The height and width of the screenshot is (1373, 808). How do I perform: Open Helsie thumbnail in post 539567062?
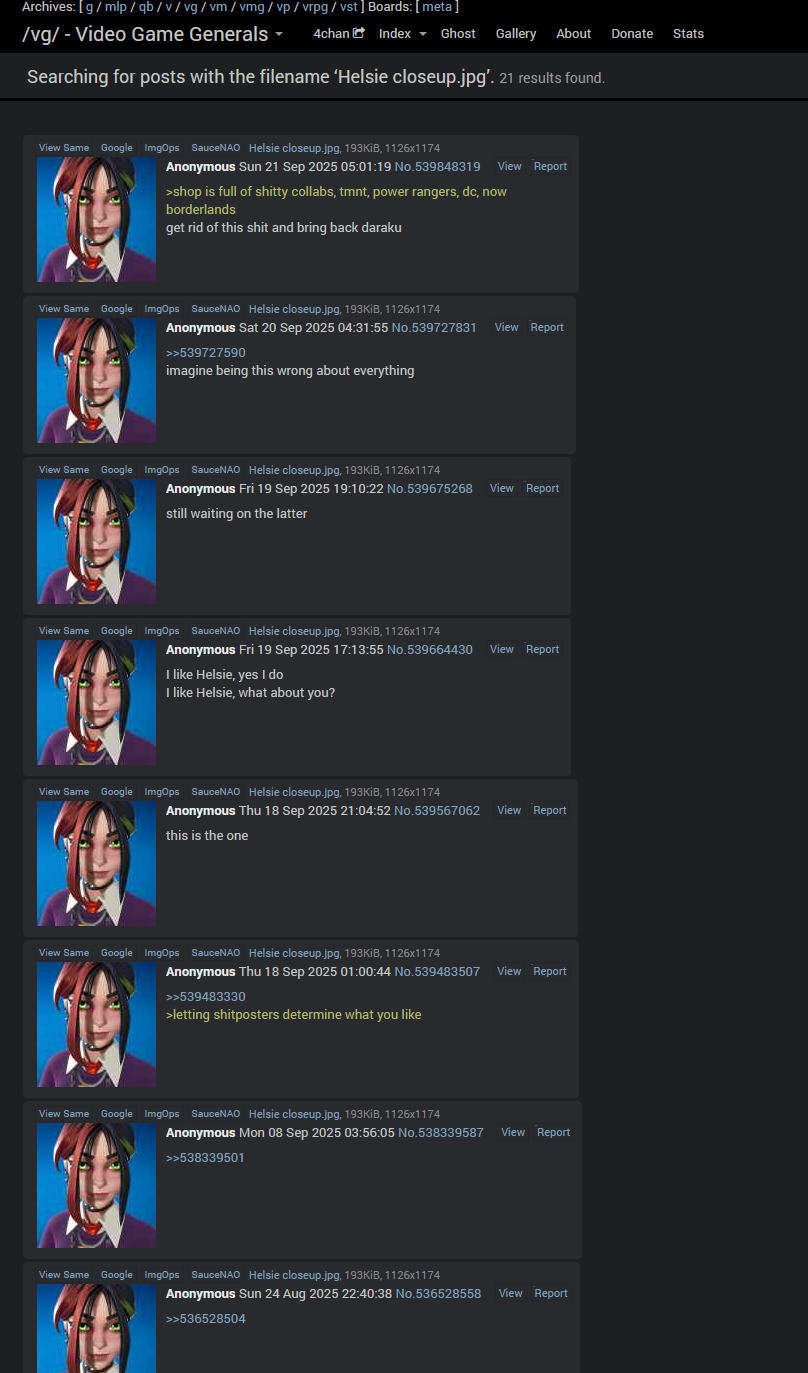pos(97,863)
